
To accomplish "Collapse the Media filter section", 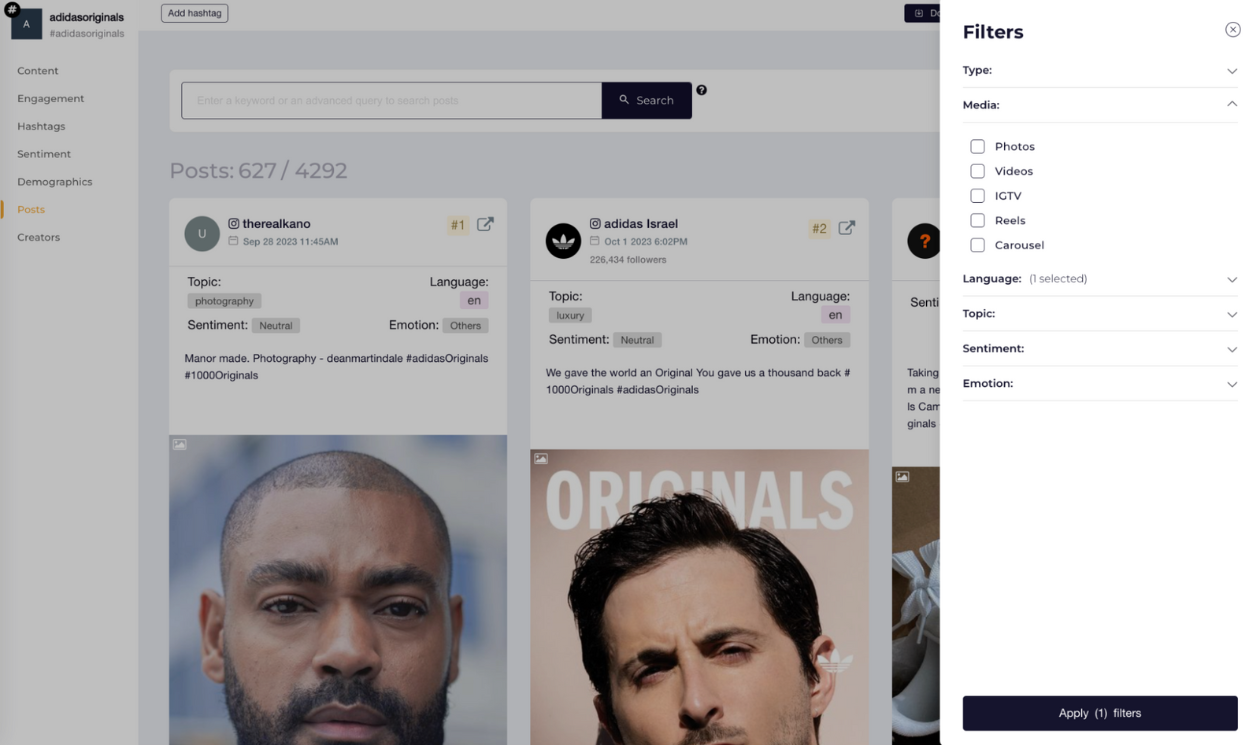I will click(1100, 105).
